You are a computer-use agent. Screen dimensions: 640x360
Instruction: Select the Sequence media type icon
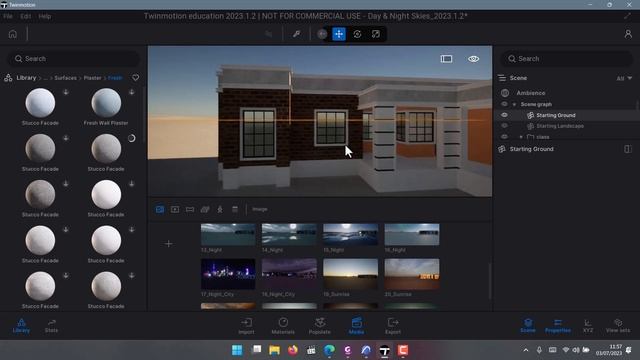click(235, 209)
